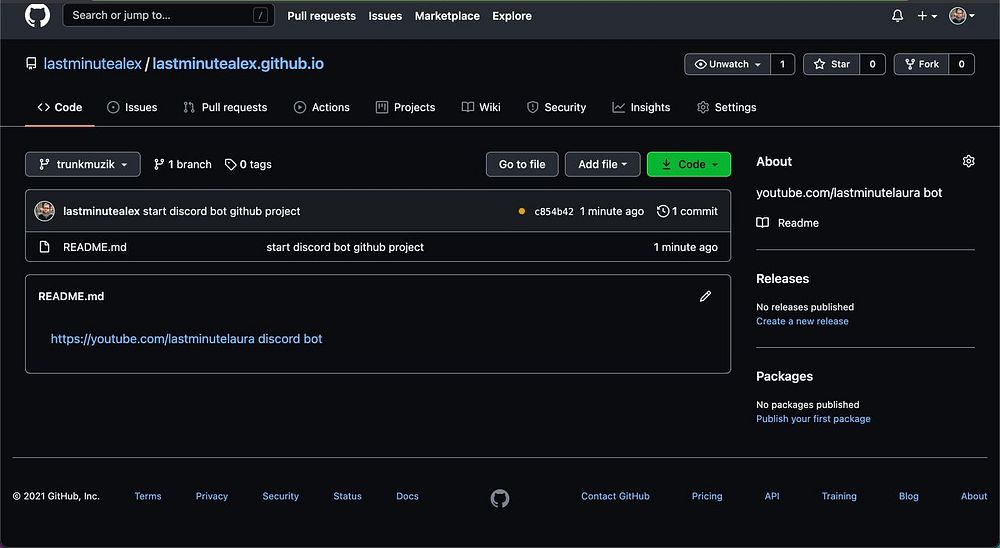The width and height of the screenshot is (1000, 548).
Task: Star this repository
Action: pyautogui.click(x=832, y=64)
